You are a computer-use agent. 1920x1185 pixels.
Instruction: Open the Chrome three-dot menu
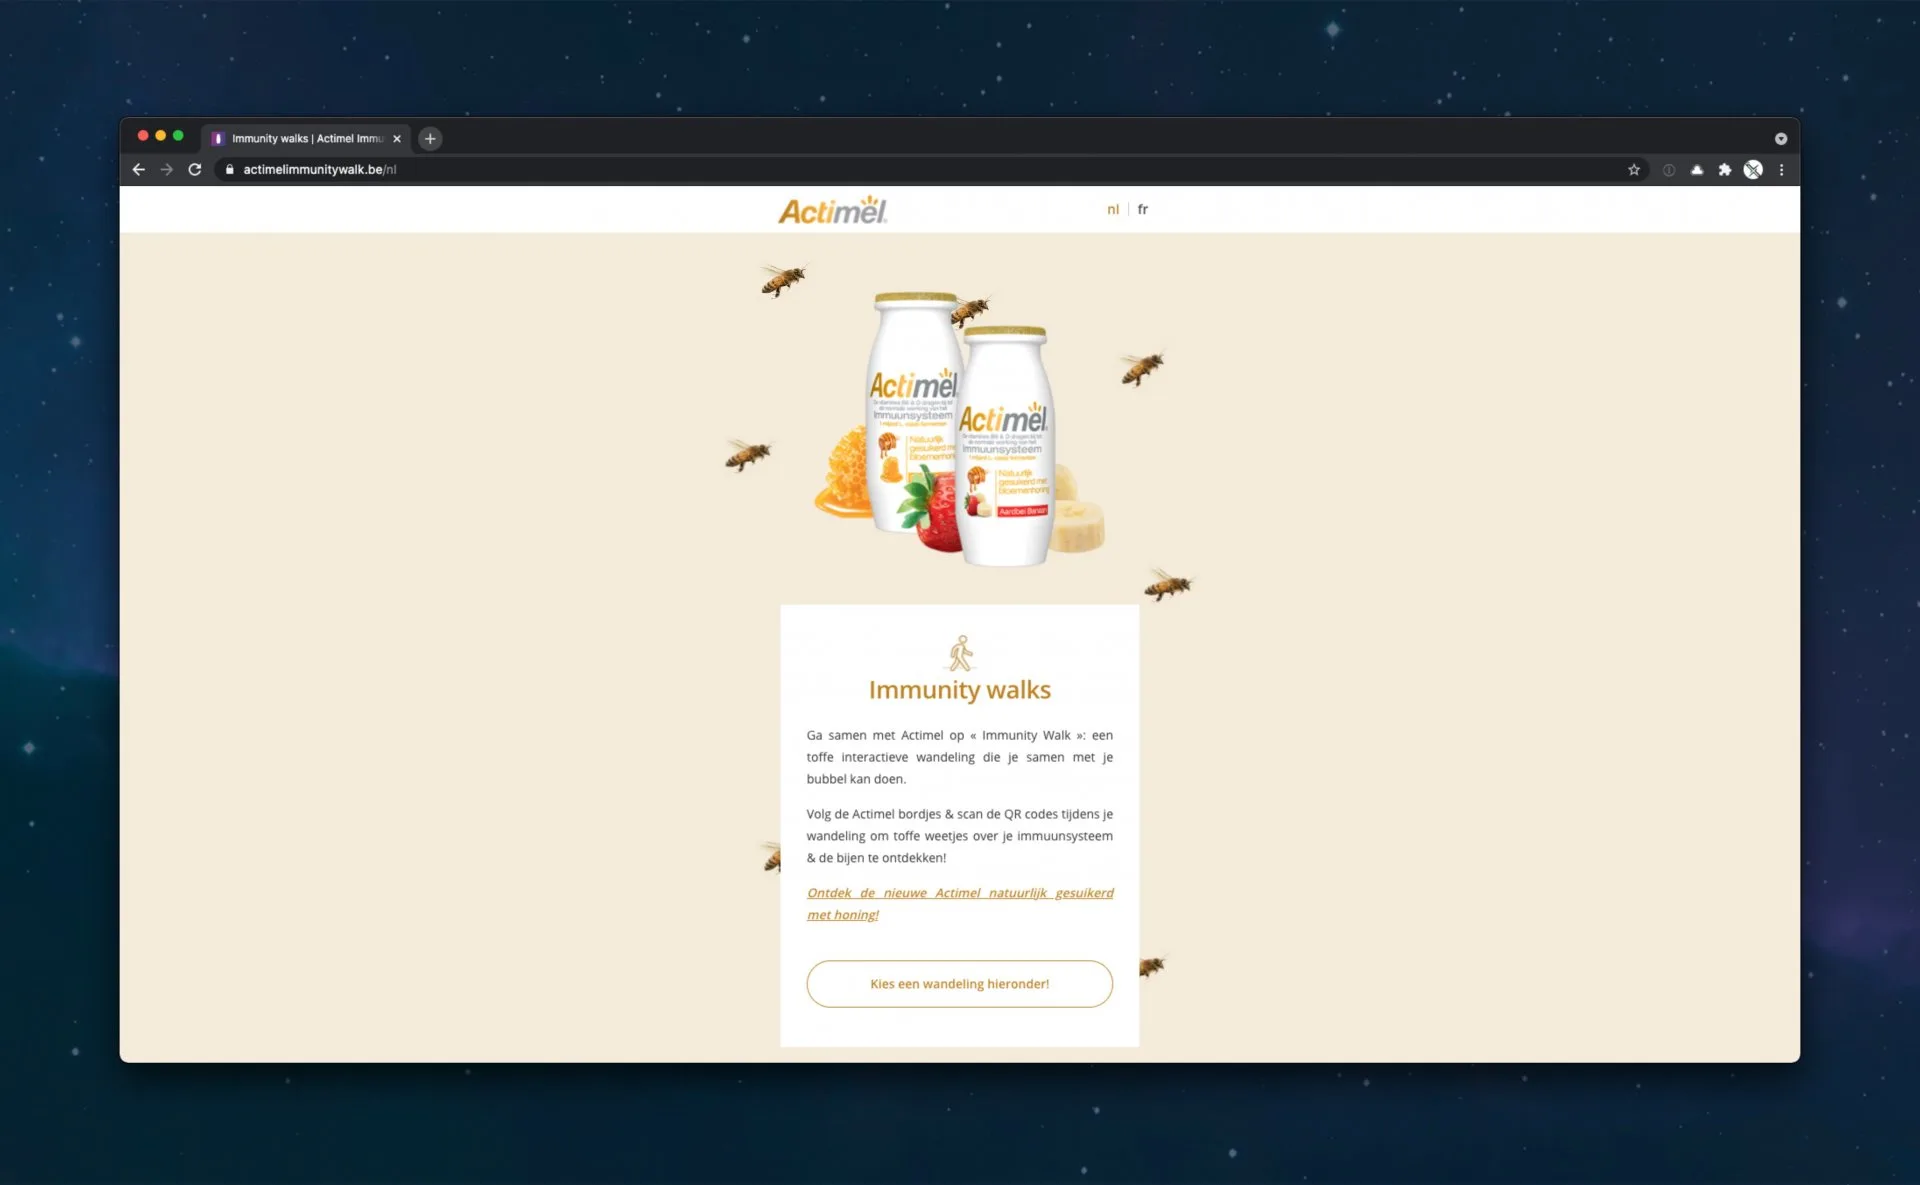pyautogui.click(x=1781, y=170)
